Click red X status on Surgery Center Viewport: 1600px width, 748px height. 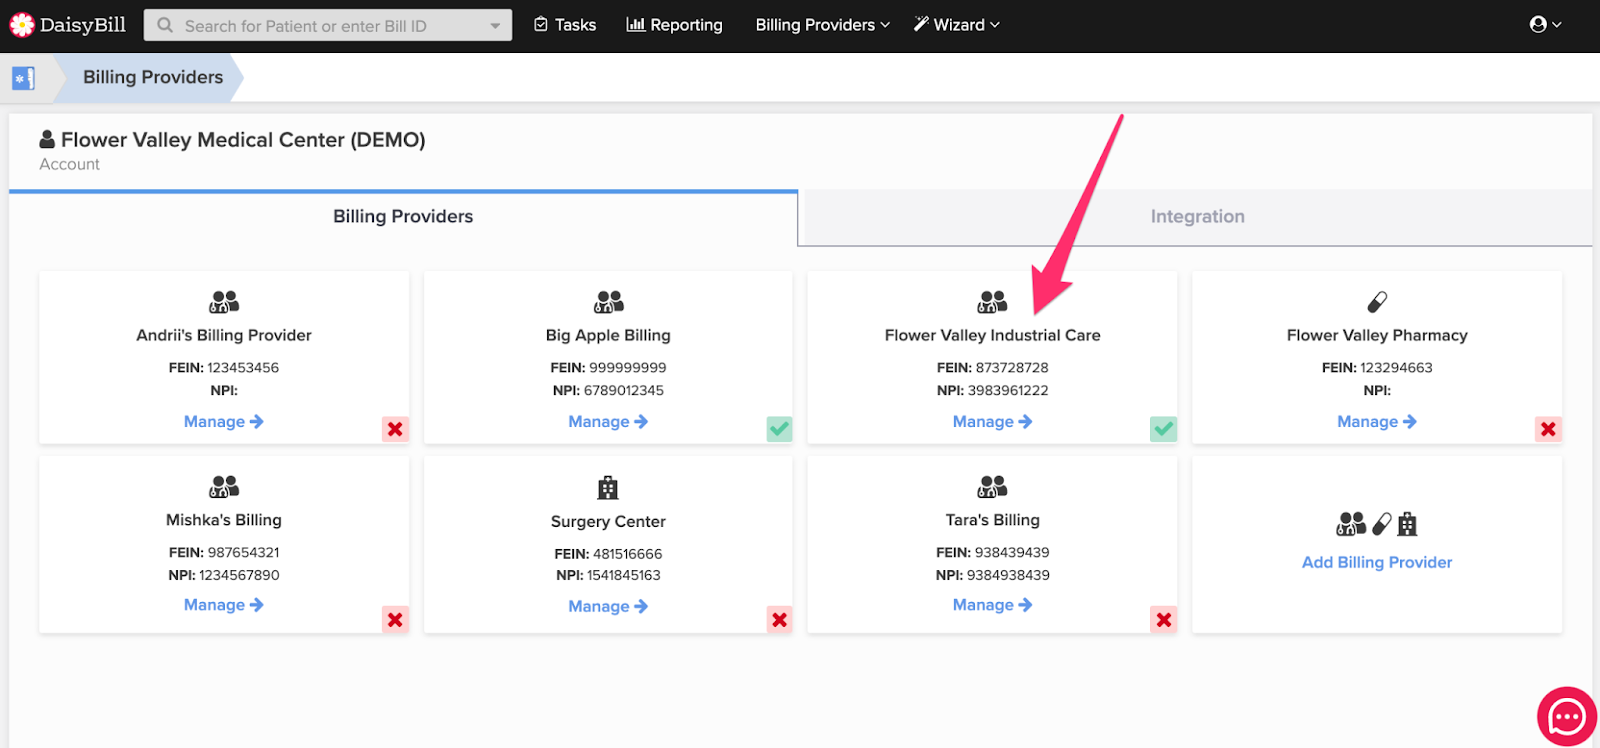(x=779, y=620)
